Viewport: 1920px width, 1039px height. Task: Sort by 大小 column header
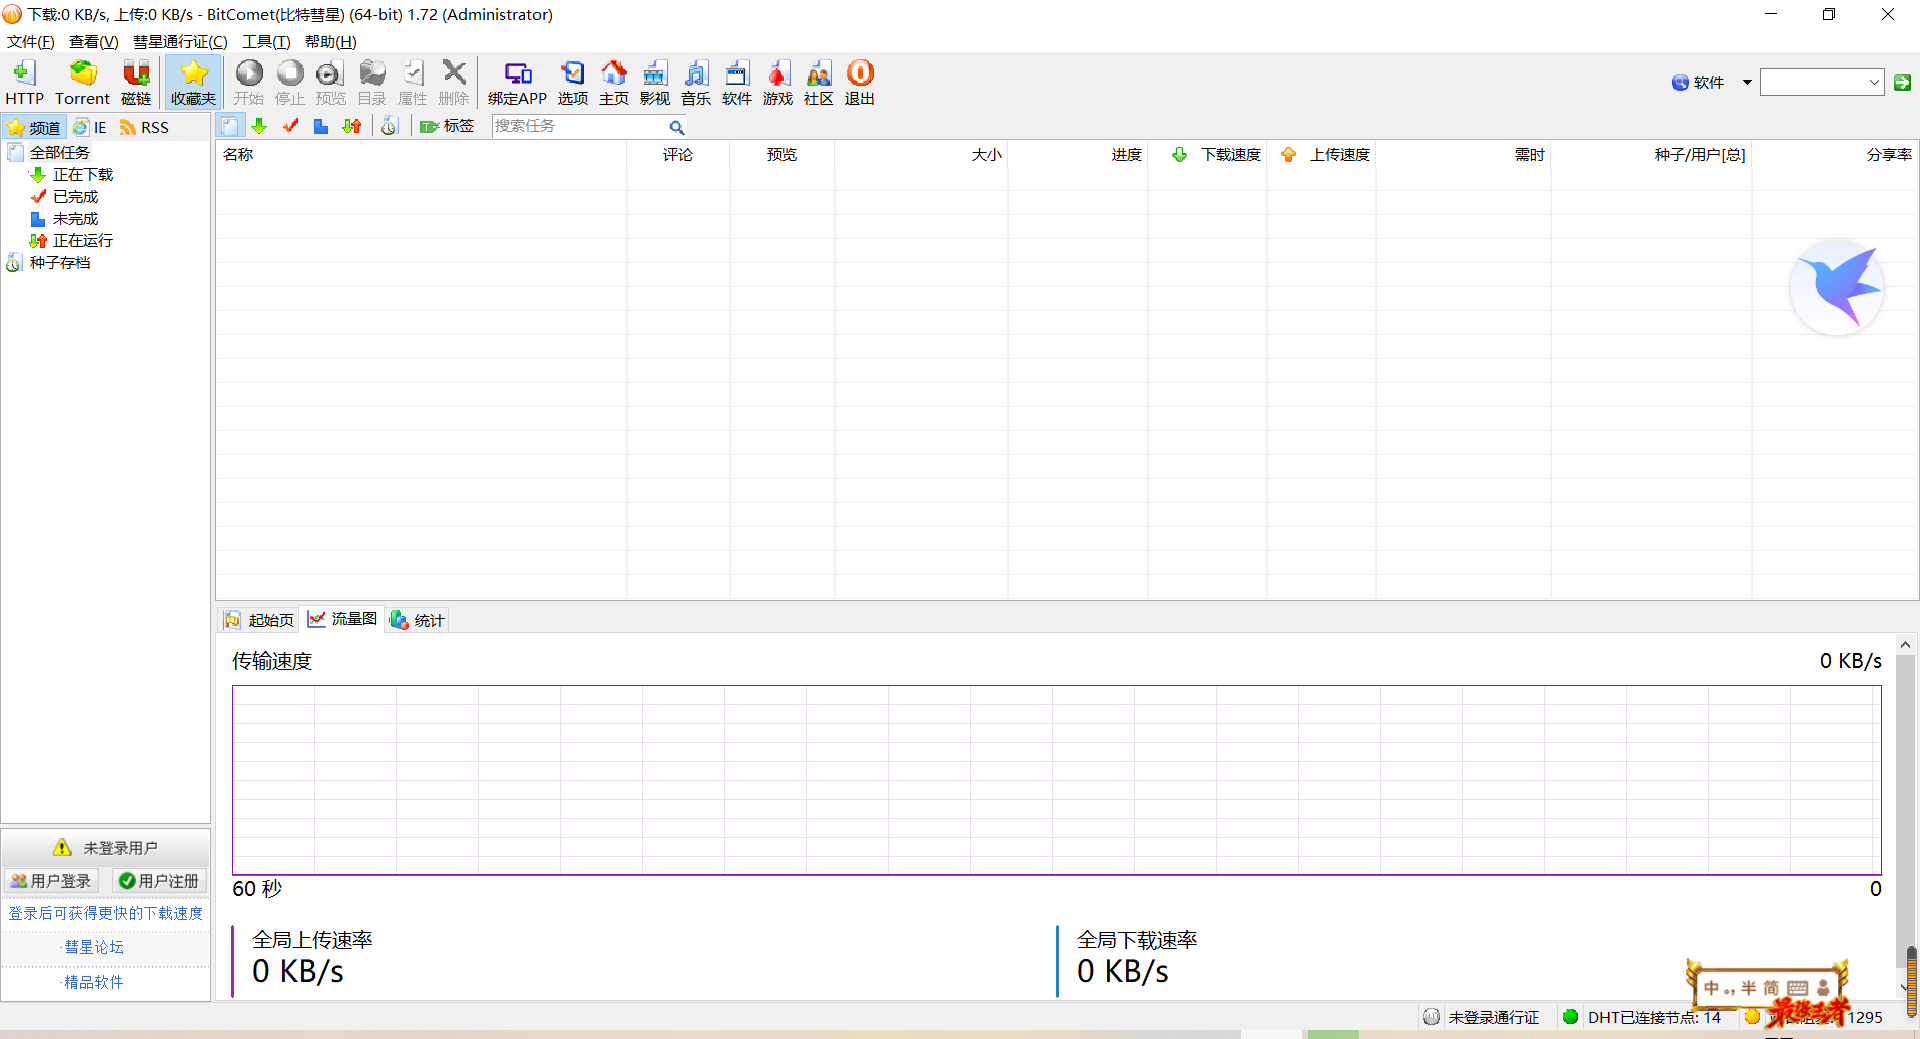[921, 154]
